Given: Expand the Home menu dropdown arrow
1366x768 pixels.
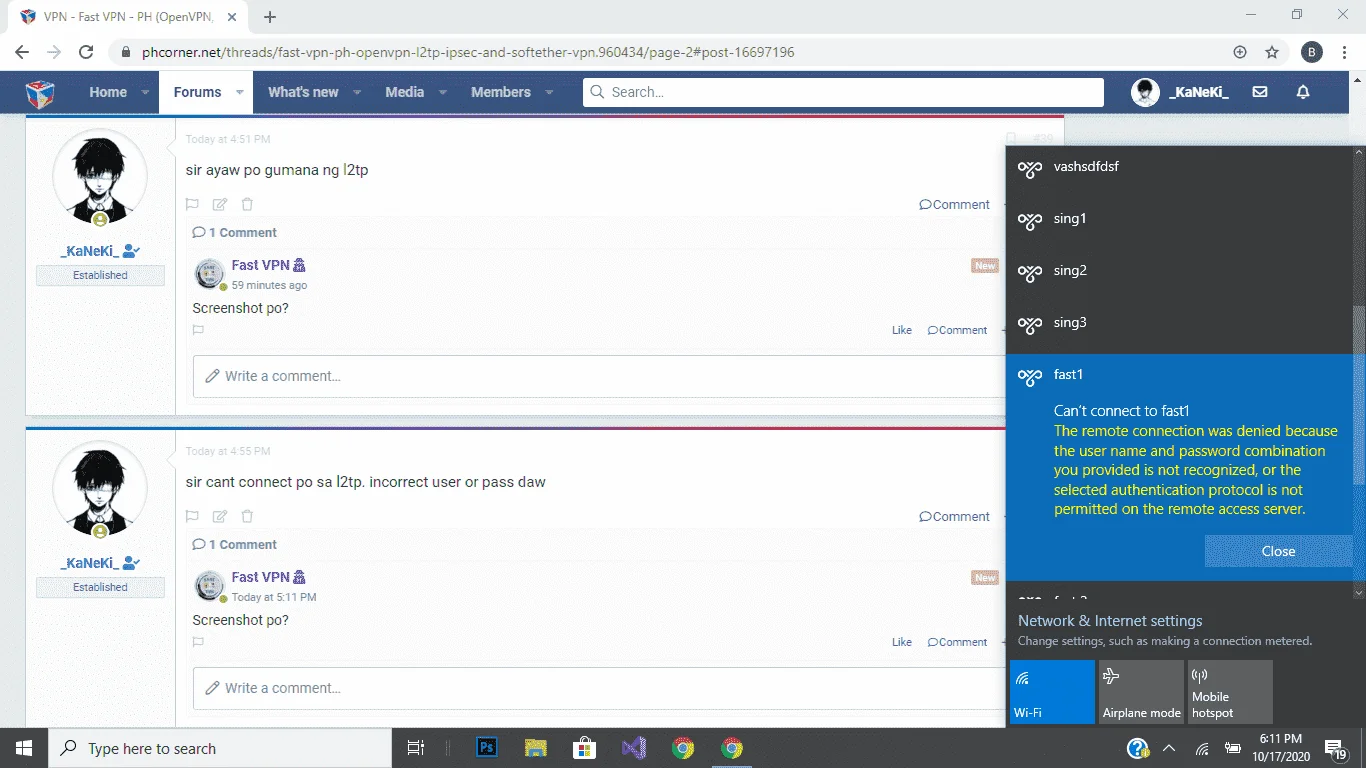Looking at the screenshot, I should tap(145, 92).
